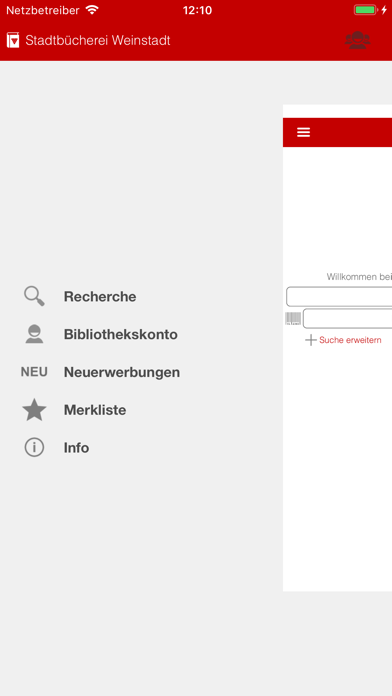Tap the Stadtbücherei Weinstadt title
392x696 pixels.
98,40
